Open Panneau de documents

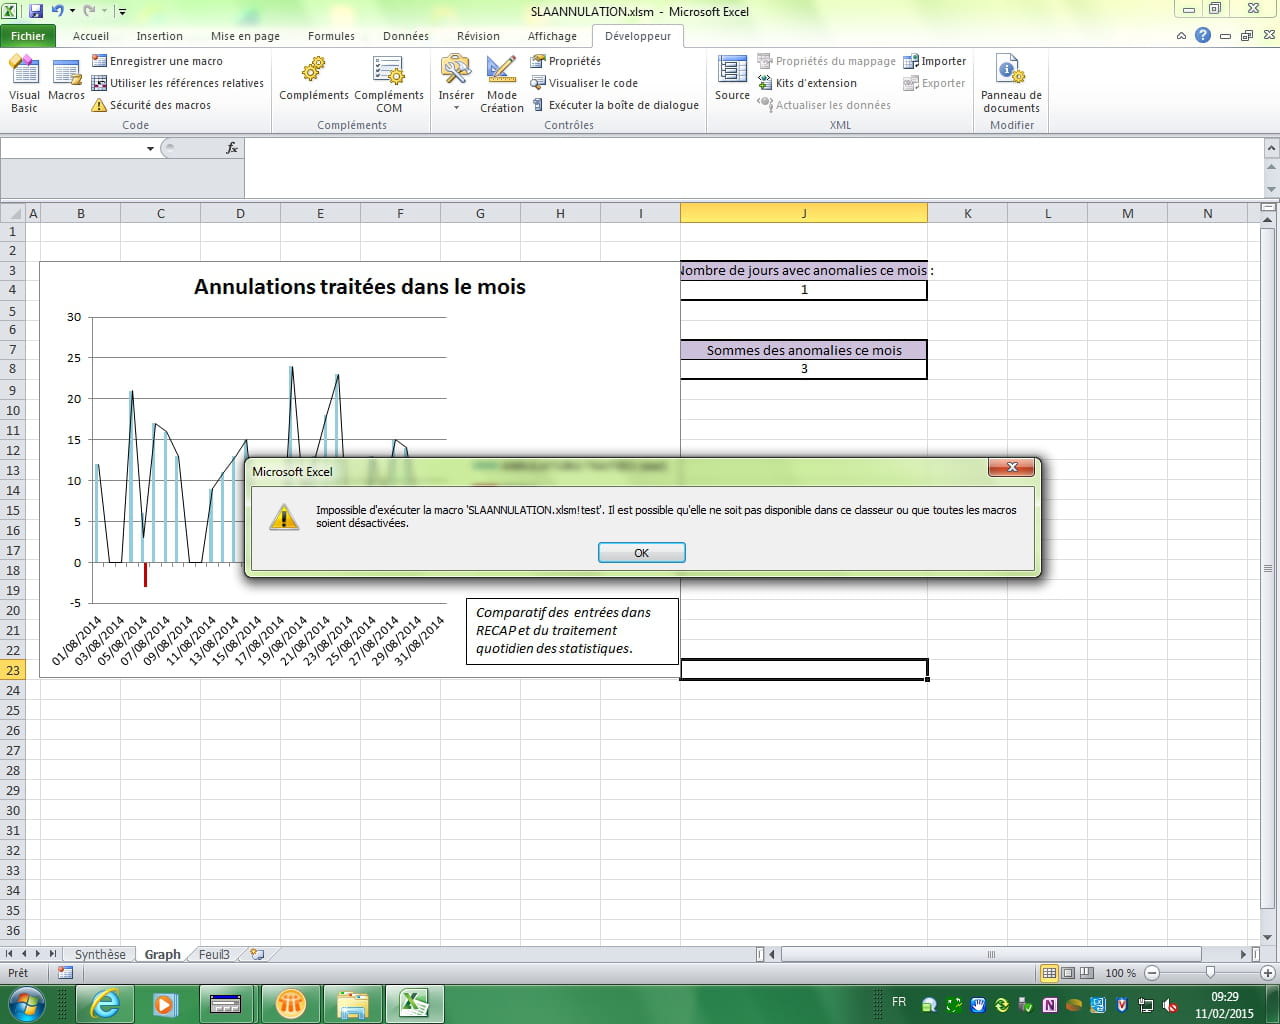[x=1011, y=84]
